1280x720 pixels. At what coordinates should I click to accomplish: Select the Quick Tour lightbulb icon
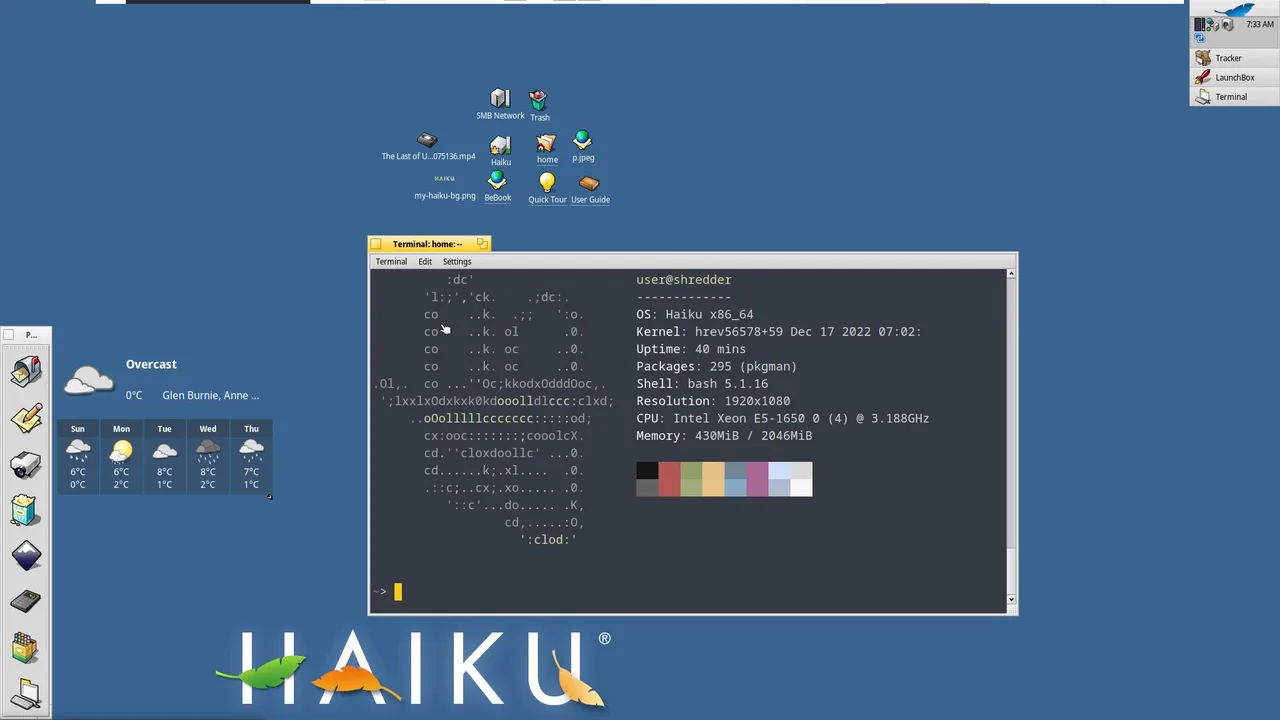click(547, 188)
